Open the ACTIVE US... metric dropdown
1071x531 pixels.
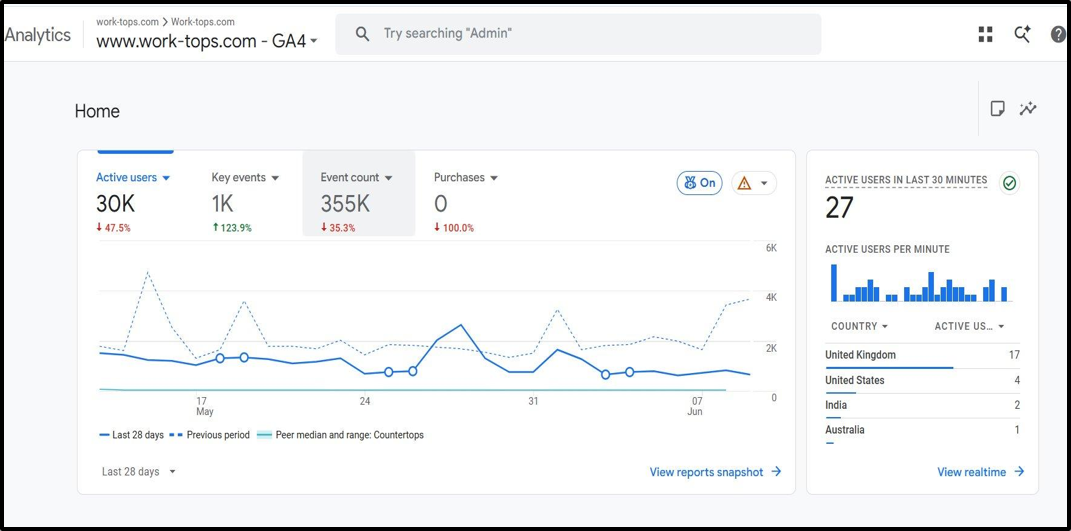point(969,327)
